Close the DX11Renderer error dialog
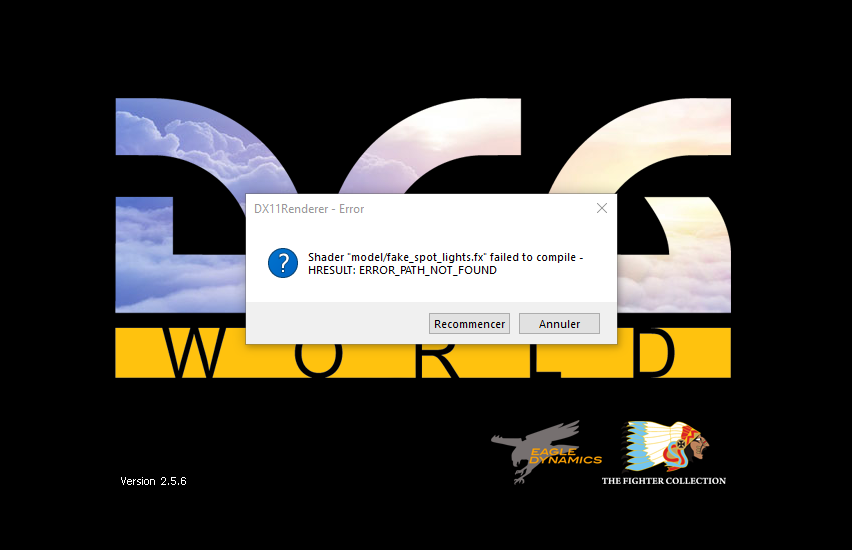The height and width of the screenshot is (550, 852). (602, 208)
